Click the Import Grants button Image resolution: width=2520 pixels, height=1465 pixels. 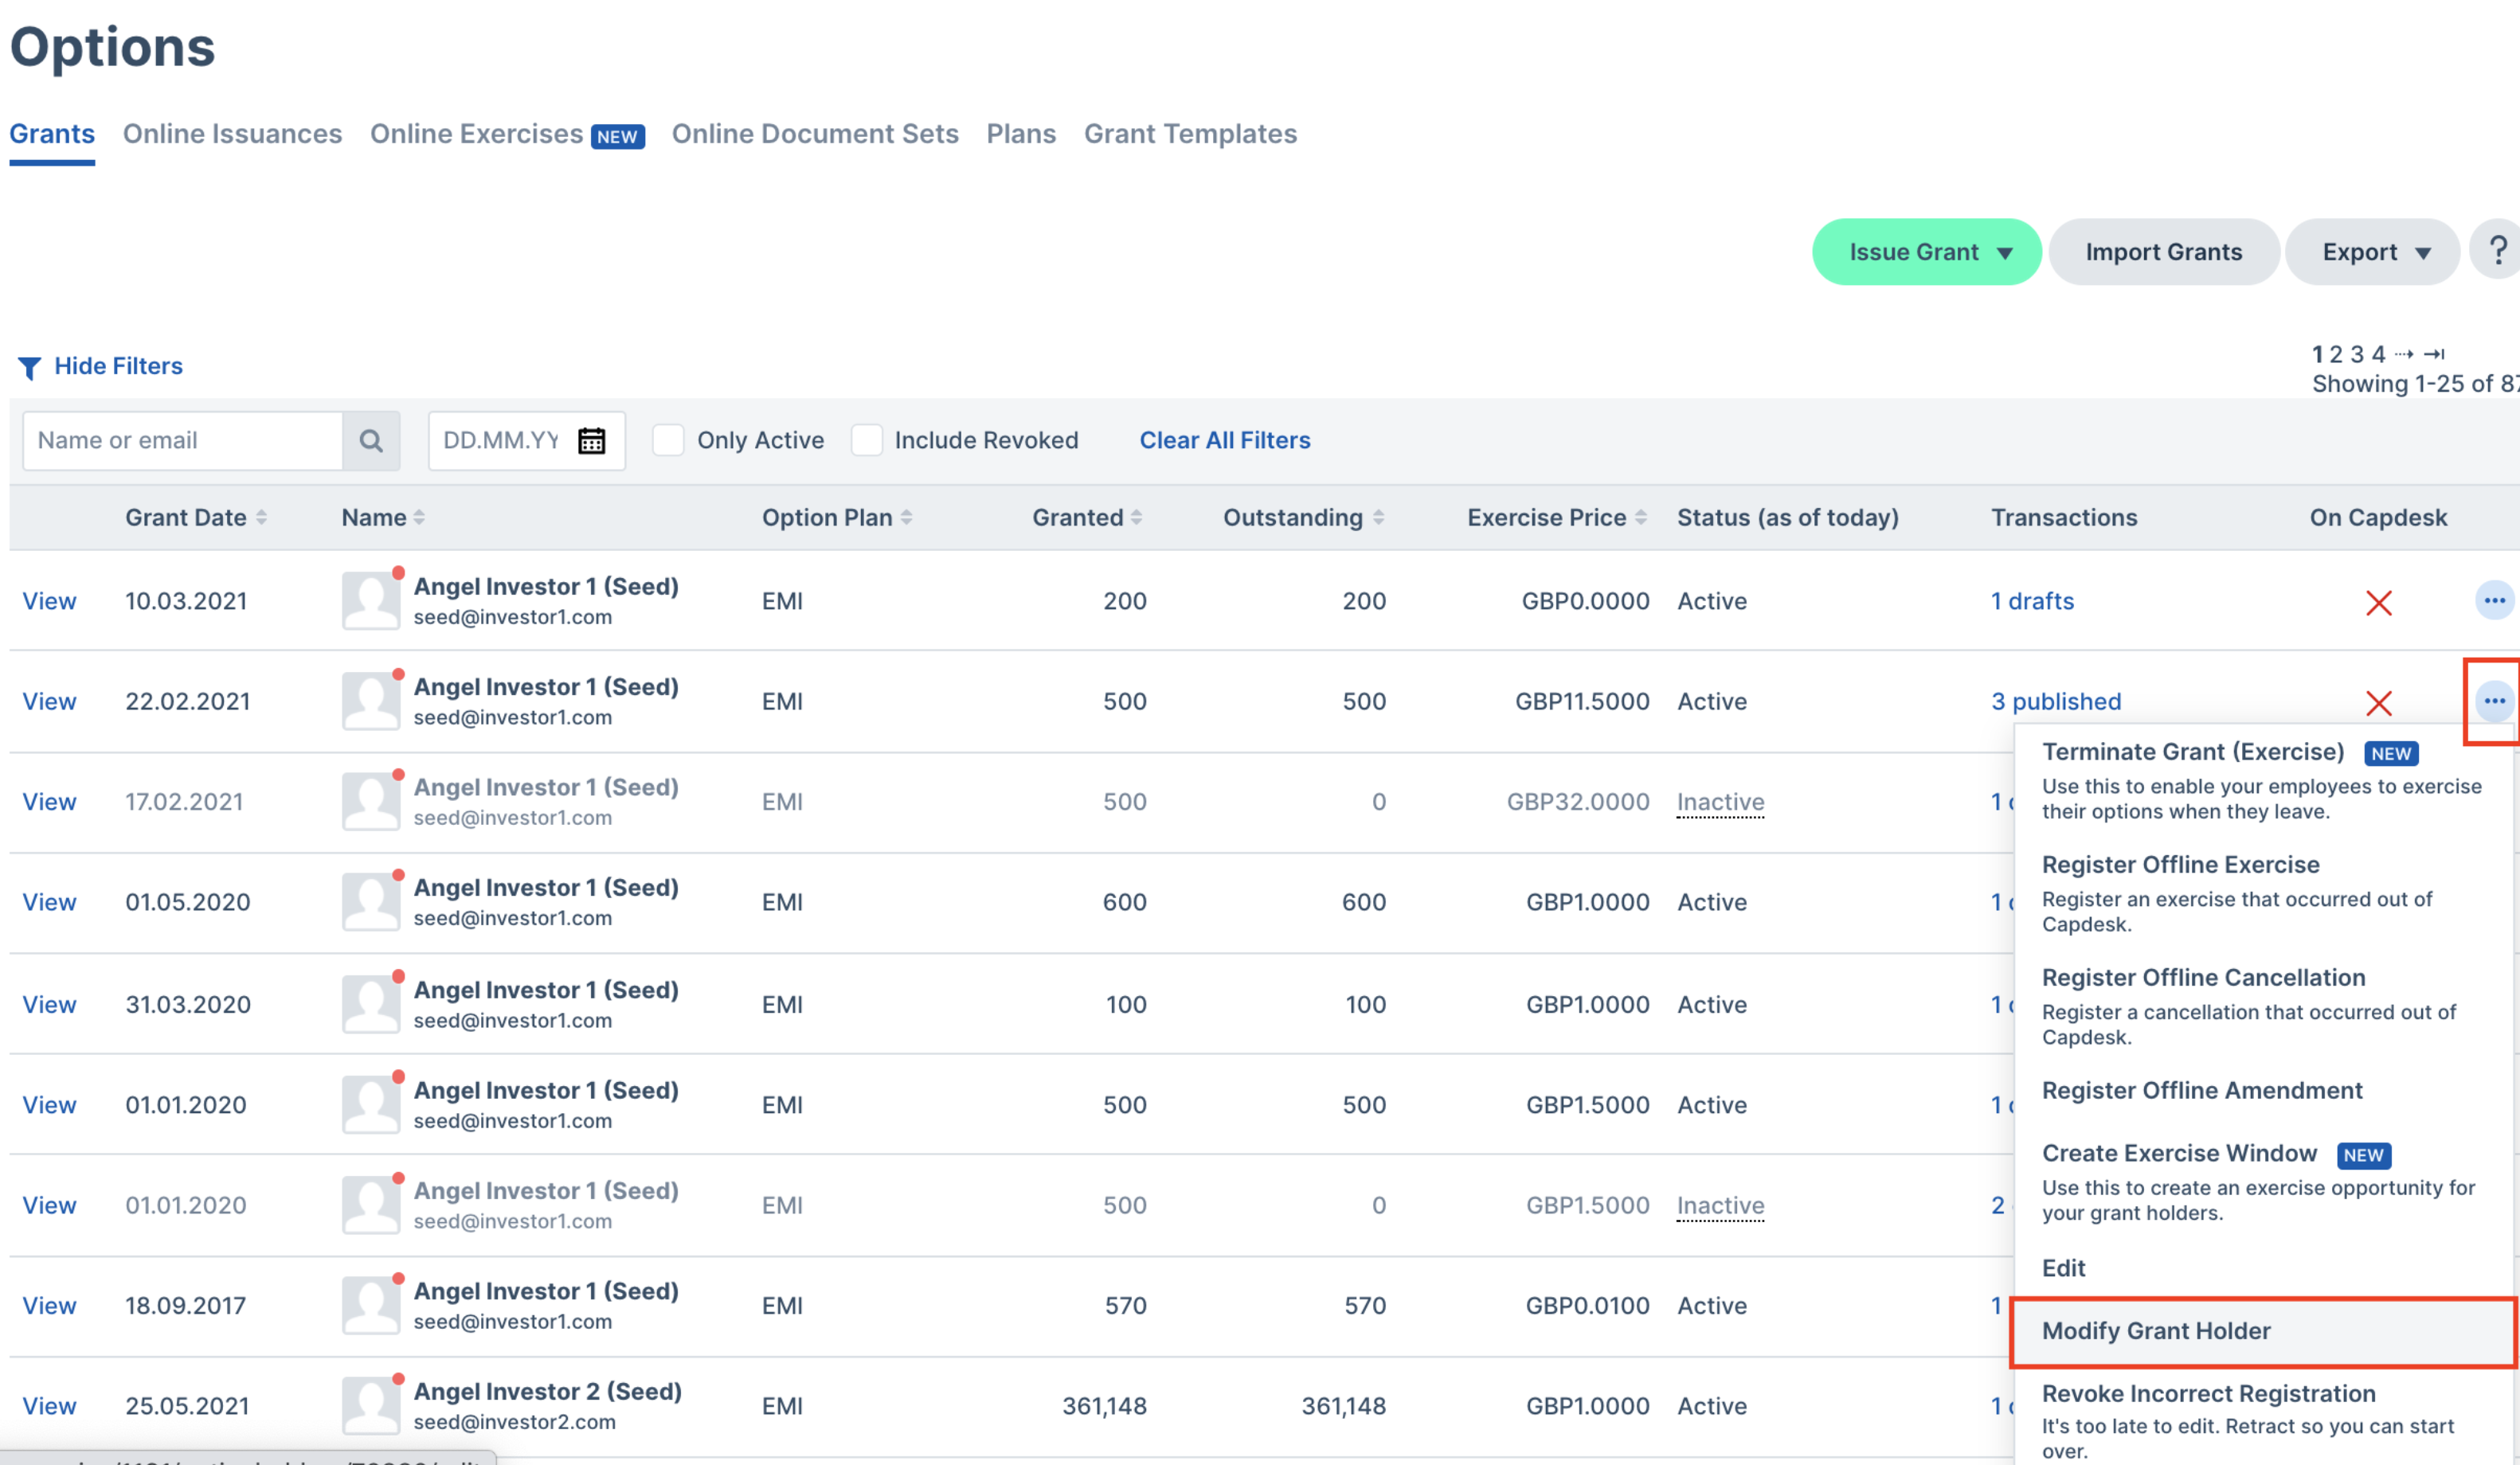[x=2163, y=252]
